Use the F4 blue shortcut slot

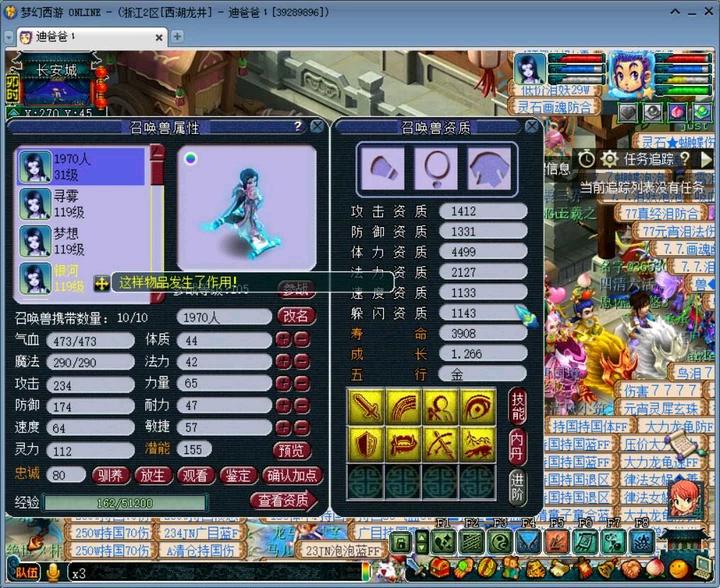(x=528, y=542)
